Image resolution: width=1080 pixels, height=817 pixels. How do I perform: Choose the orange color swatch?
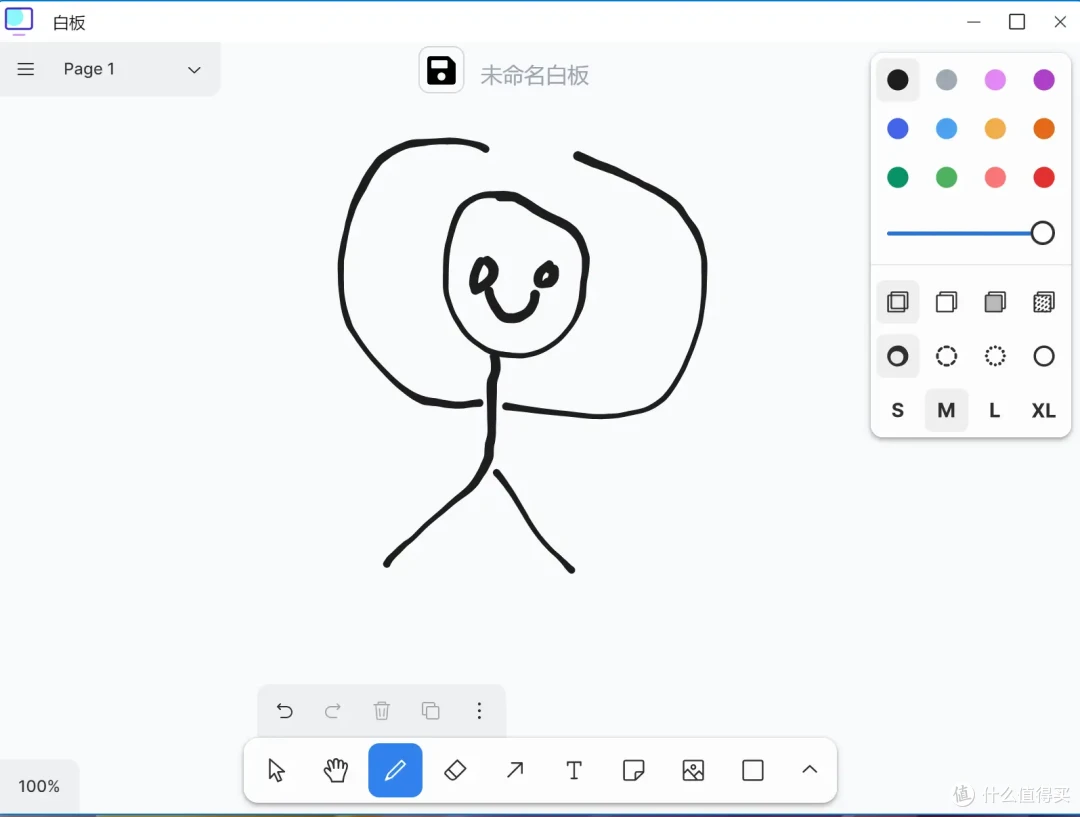click(1044, 129)
